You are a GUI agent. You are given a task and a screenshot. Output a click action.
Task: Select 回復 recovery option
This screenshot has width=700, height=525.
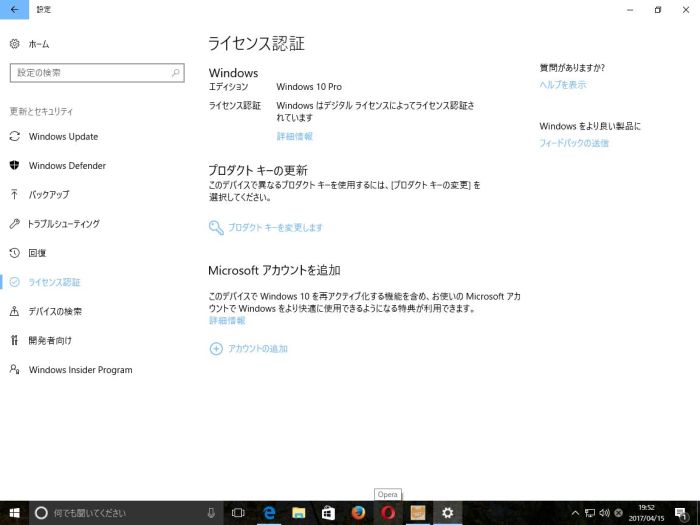point(37,253)
